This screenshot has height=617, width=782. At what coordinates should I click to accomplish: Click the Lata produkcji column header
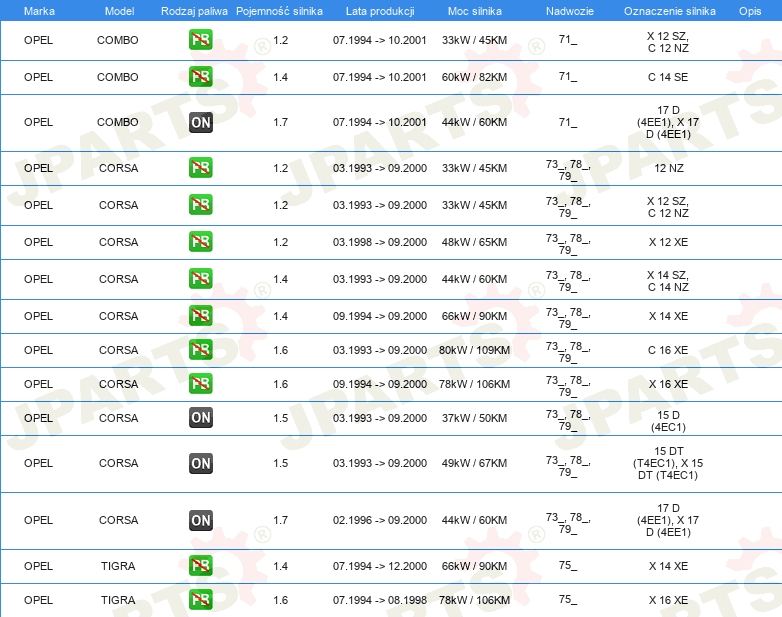tap(380, 11)
